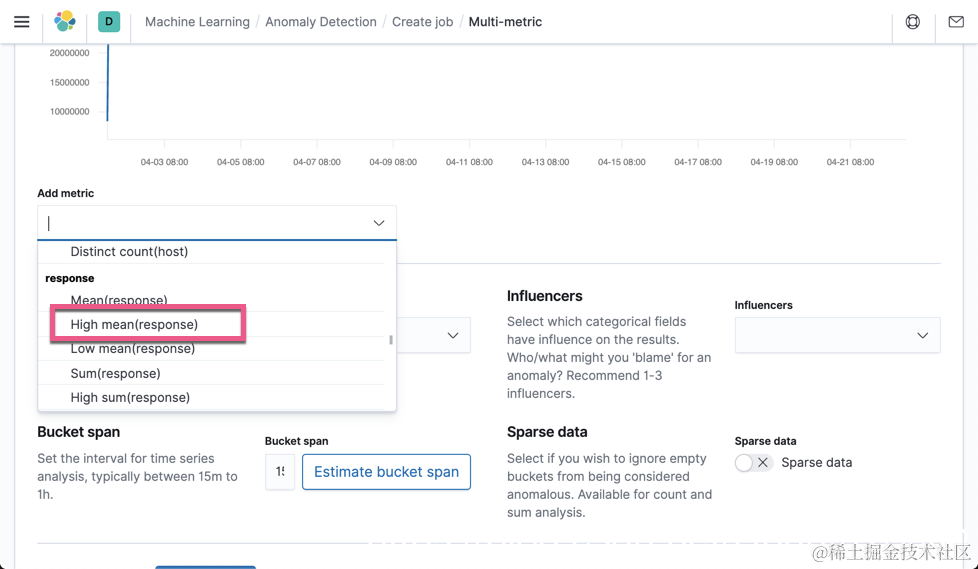Toggle the Sparse data switch
Screen dimensions: 978x569
point(753,463)
